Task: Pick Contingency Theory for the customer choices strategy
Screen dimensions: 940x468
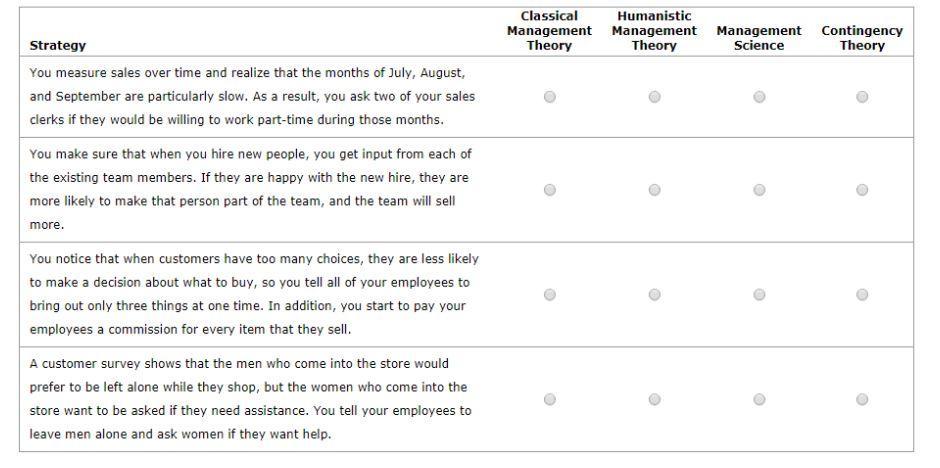Action: coord(862,295)
